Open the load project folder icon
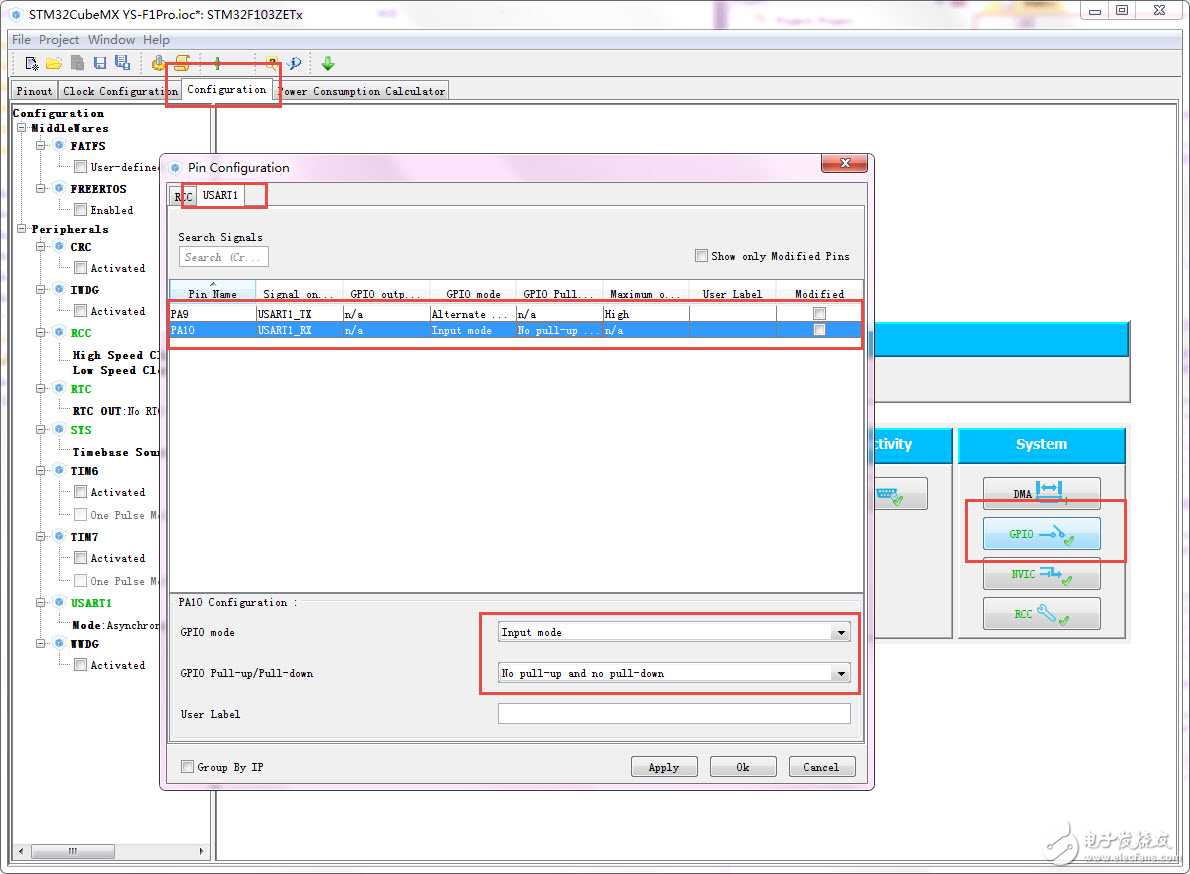 [54, 64]
